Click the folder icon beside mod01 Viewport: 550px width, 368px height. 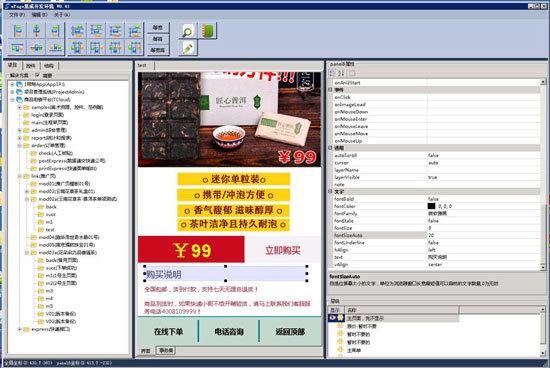pyautogui.click(x=34, y=183)
